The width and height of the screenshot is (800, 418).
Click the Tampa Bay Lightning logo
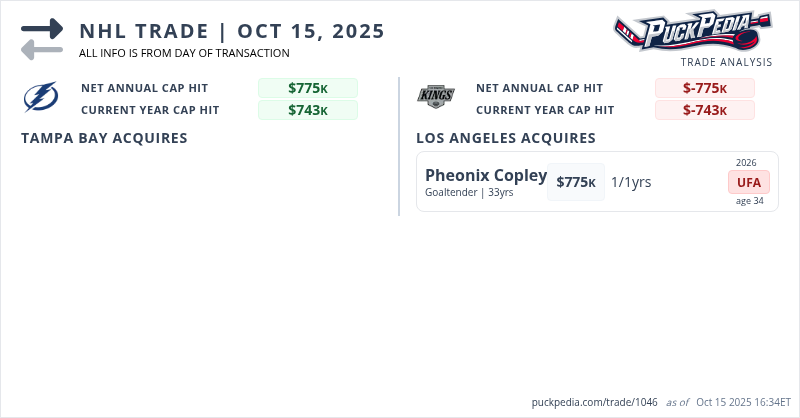[x=42, y=97]
